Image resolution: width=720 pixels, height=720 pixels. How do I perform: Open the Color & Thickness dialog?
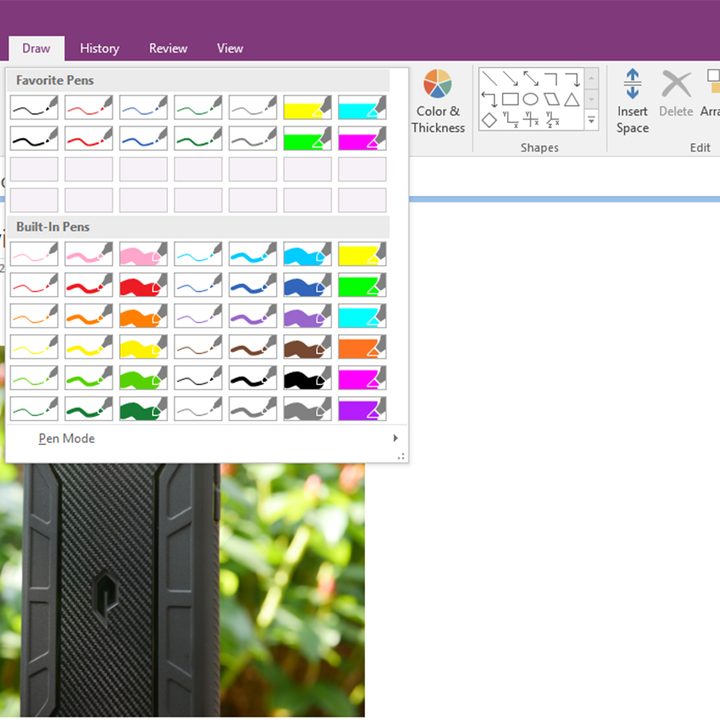438,102
